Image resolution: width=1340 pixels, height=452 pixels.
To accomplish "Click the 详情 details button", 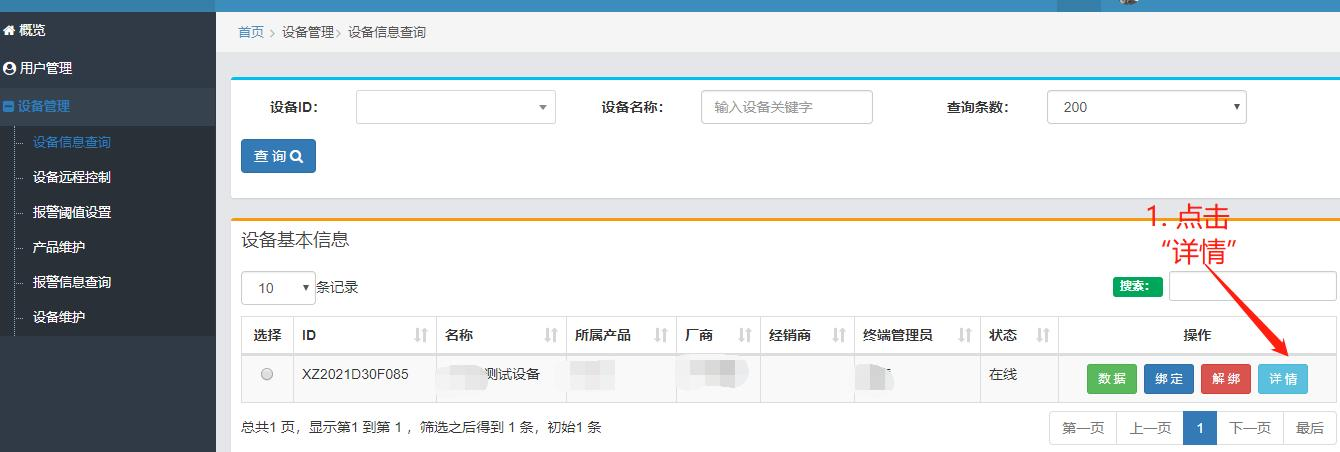I will tap(1283, 379).
